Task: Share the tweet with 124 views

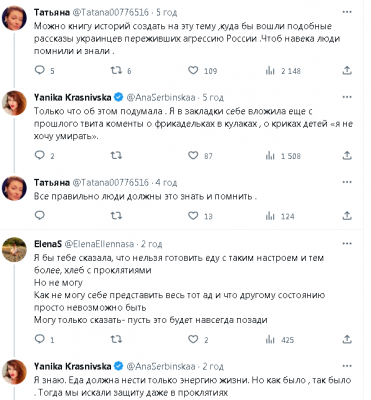Action: pos(347,216)
